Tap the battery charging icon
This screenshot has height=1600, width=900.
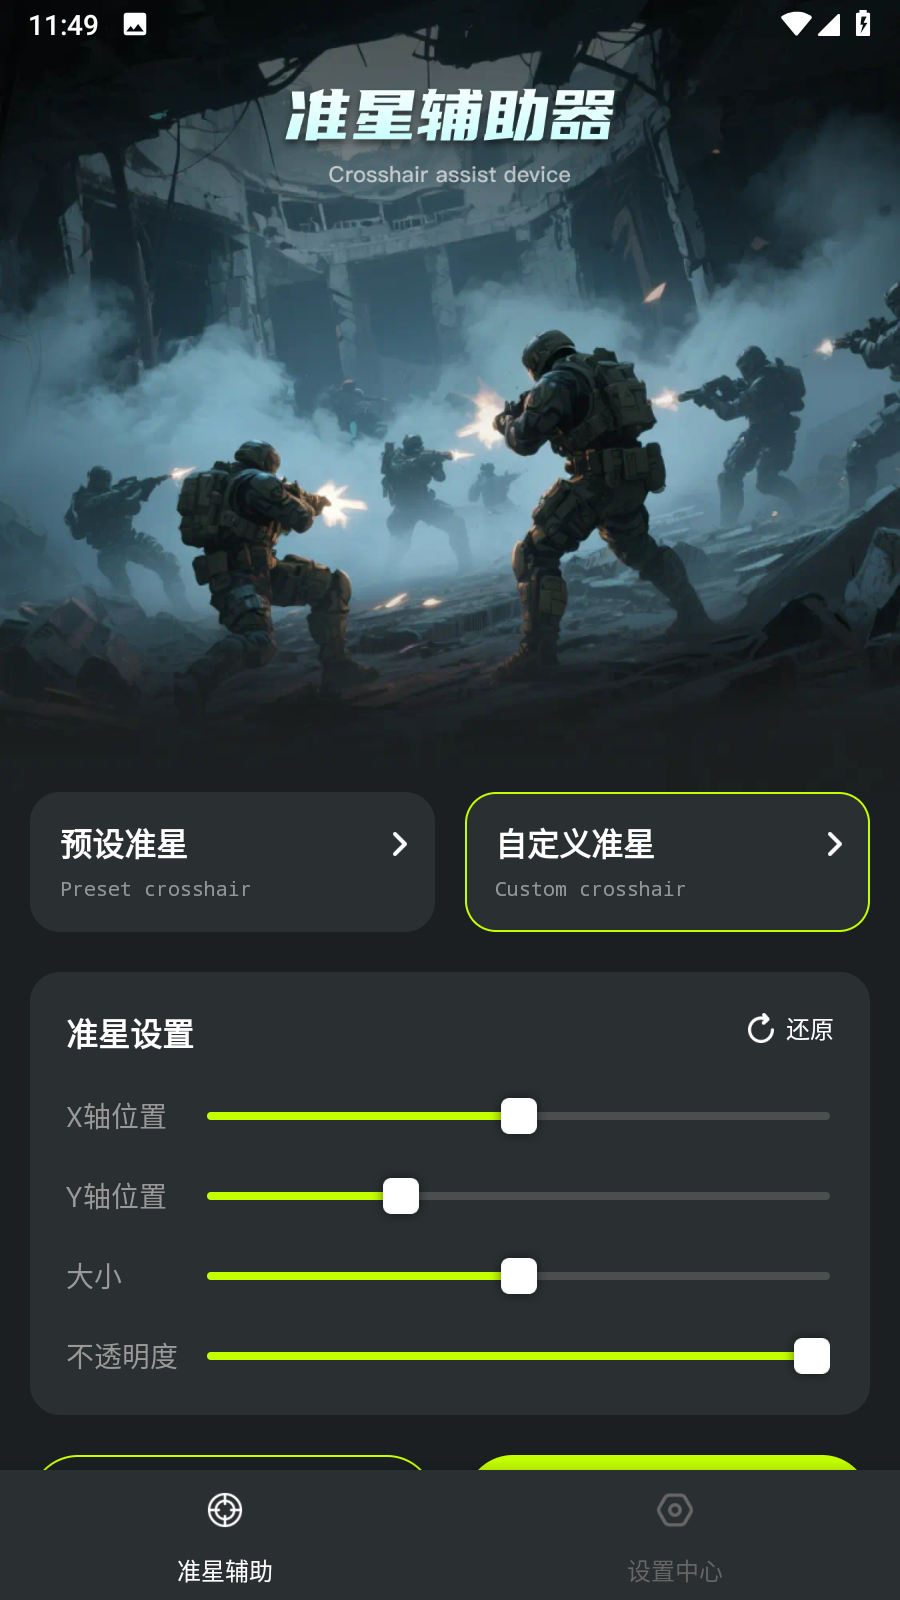click(863, 24)
